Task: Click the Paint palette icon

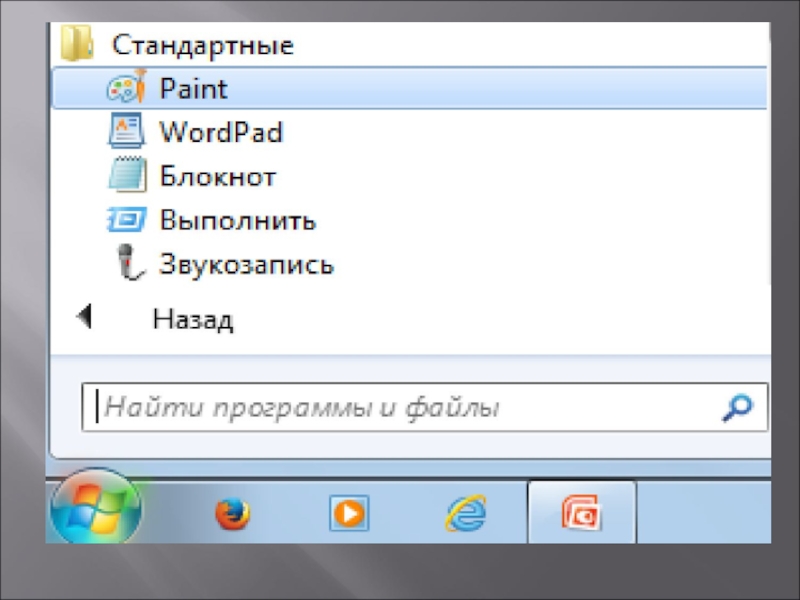Action: pyautogui.click(x=127, y=87)
